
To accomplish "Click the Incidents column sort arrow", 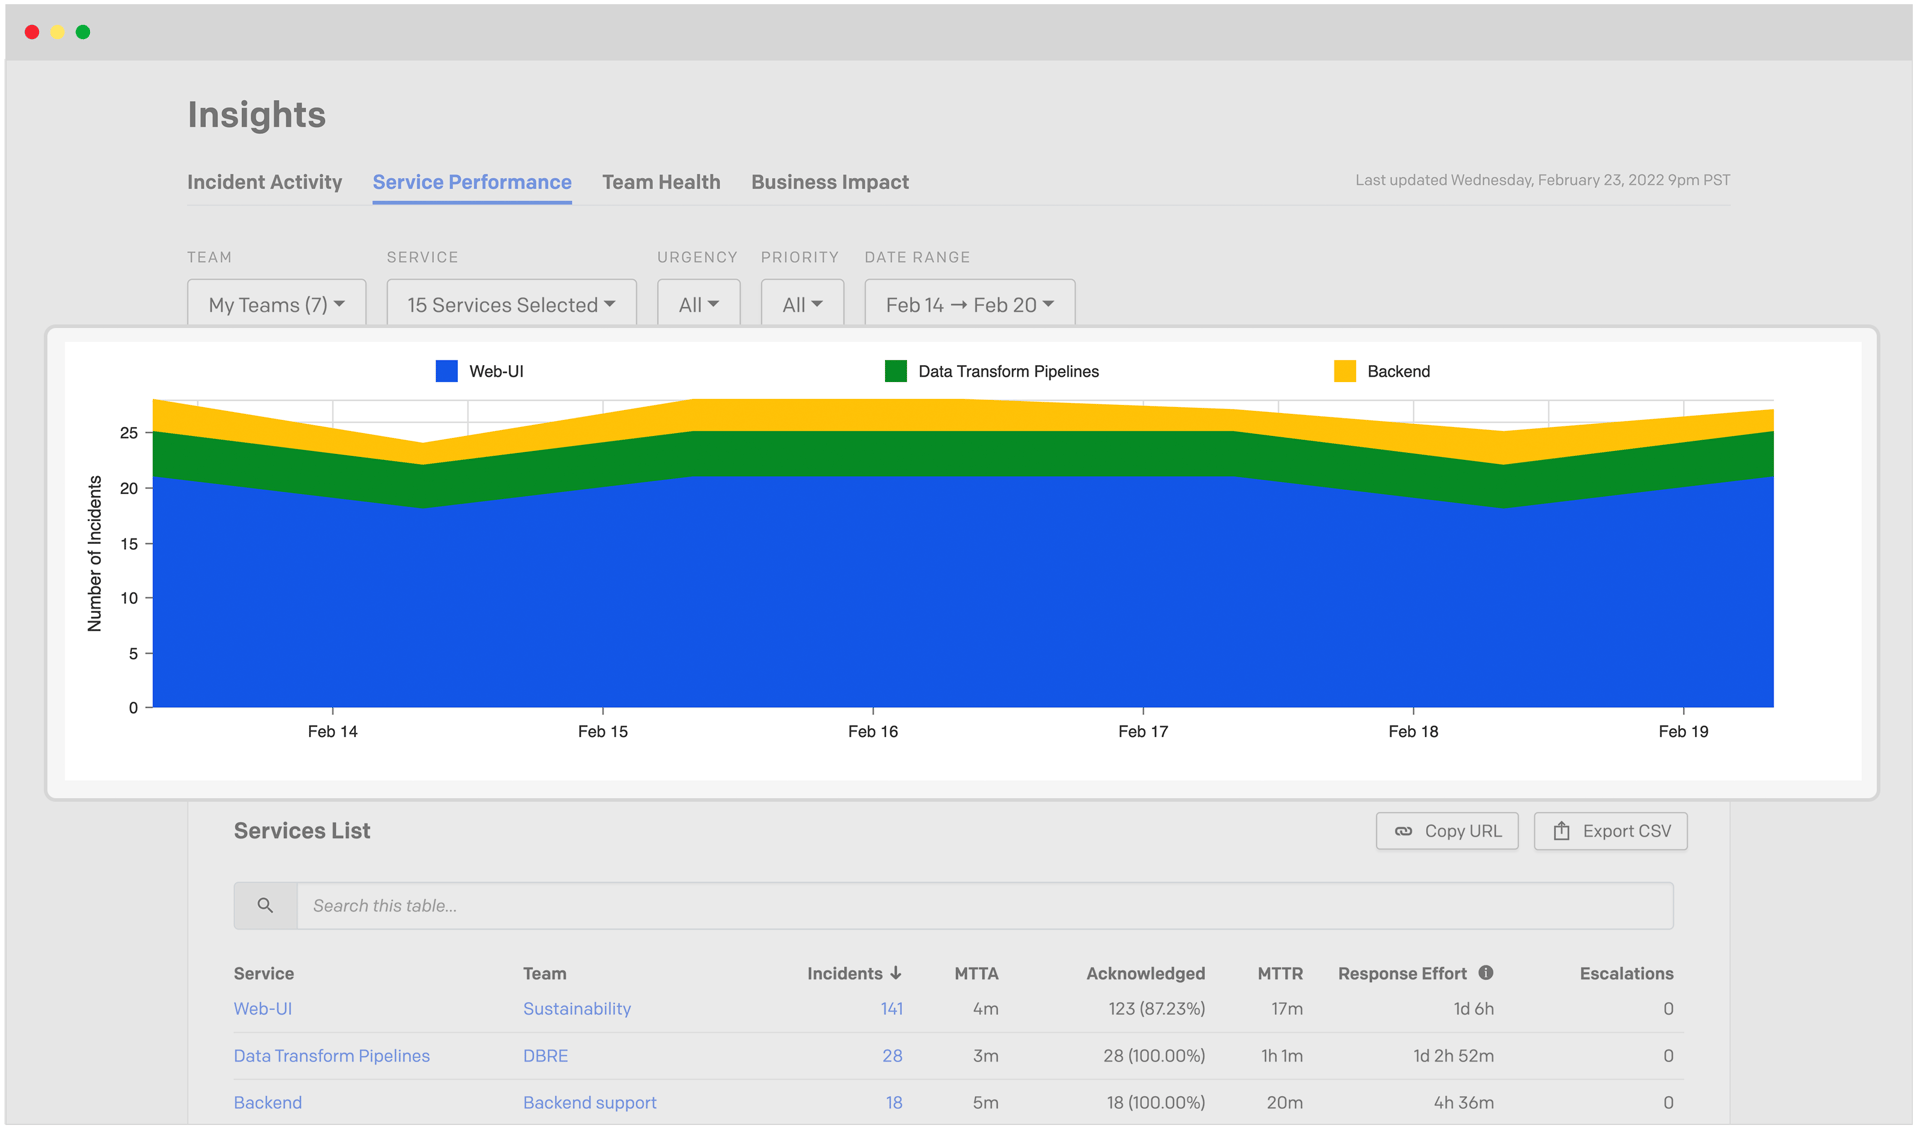I will pos(896,973).
